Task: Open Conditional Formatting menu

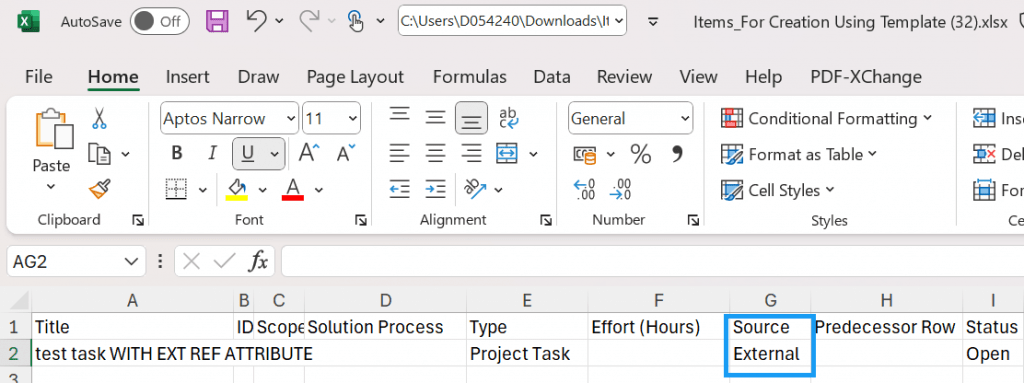Action: point(827,118)
